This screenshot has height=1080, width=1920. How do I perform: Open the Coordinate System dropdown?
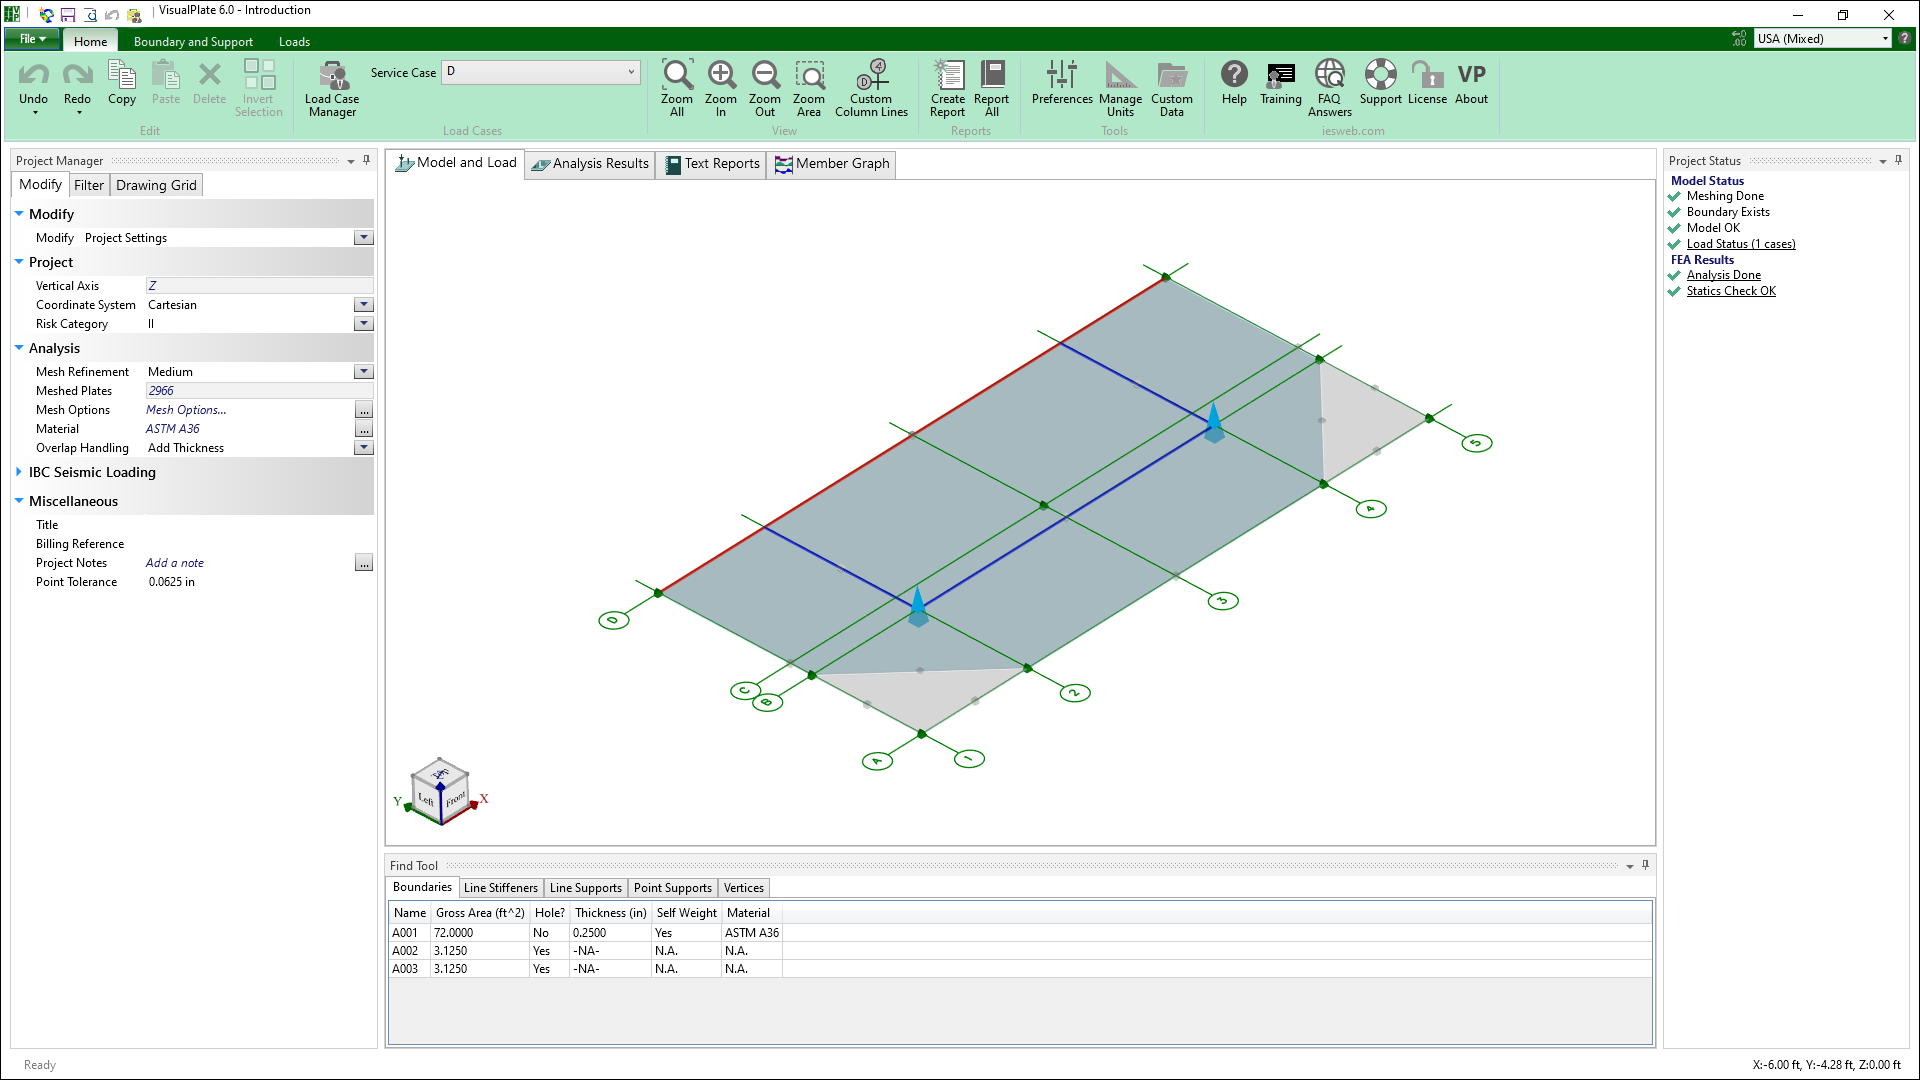pos(364,305)
